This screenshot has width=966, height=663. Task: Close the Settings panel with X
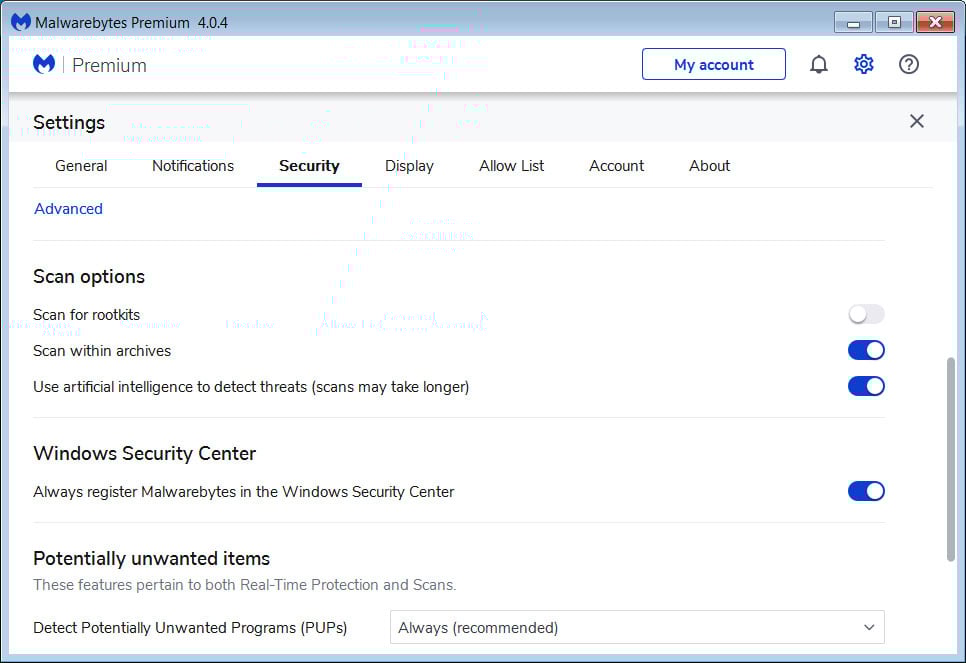coord(917,121)
